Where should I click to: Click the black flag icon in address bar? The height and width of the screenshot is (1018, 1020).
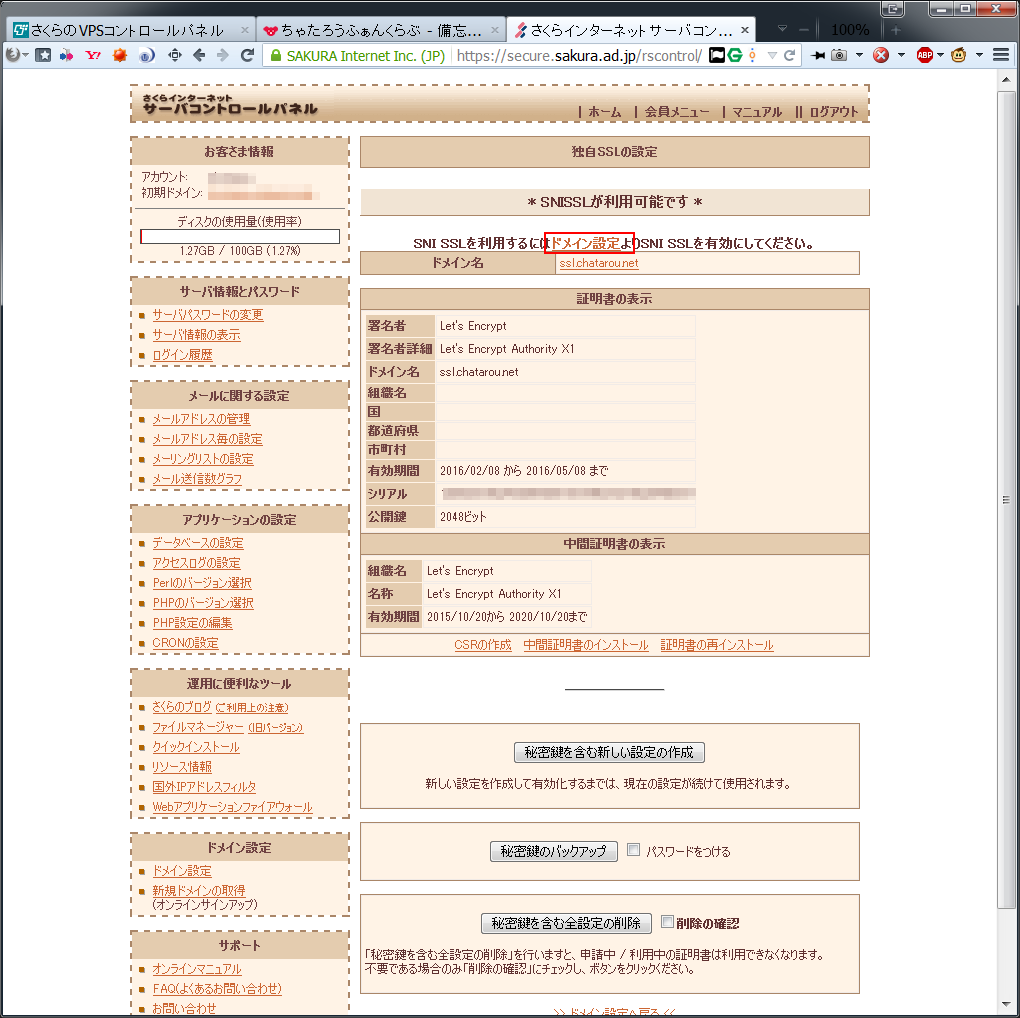716,55
